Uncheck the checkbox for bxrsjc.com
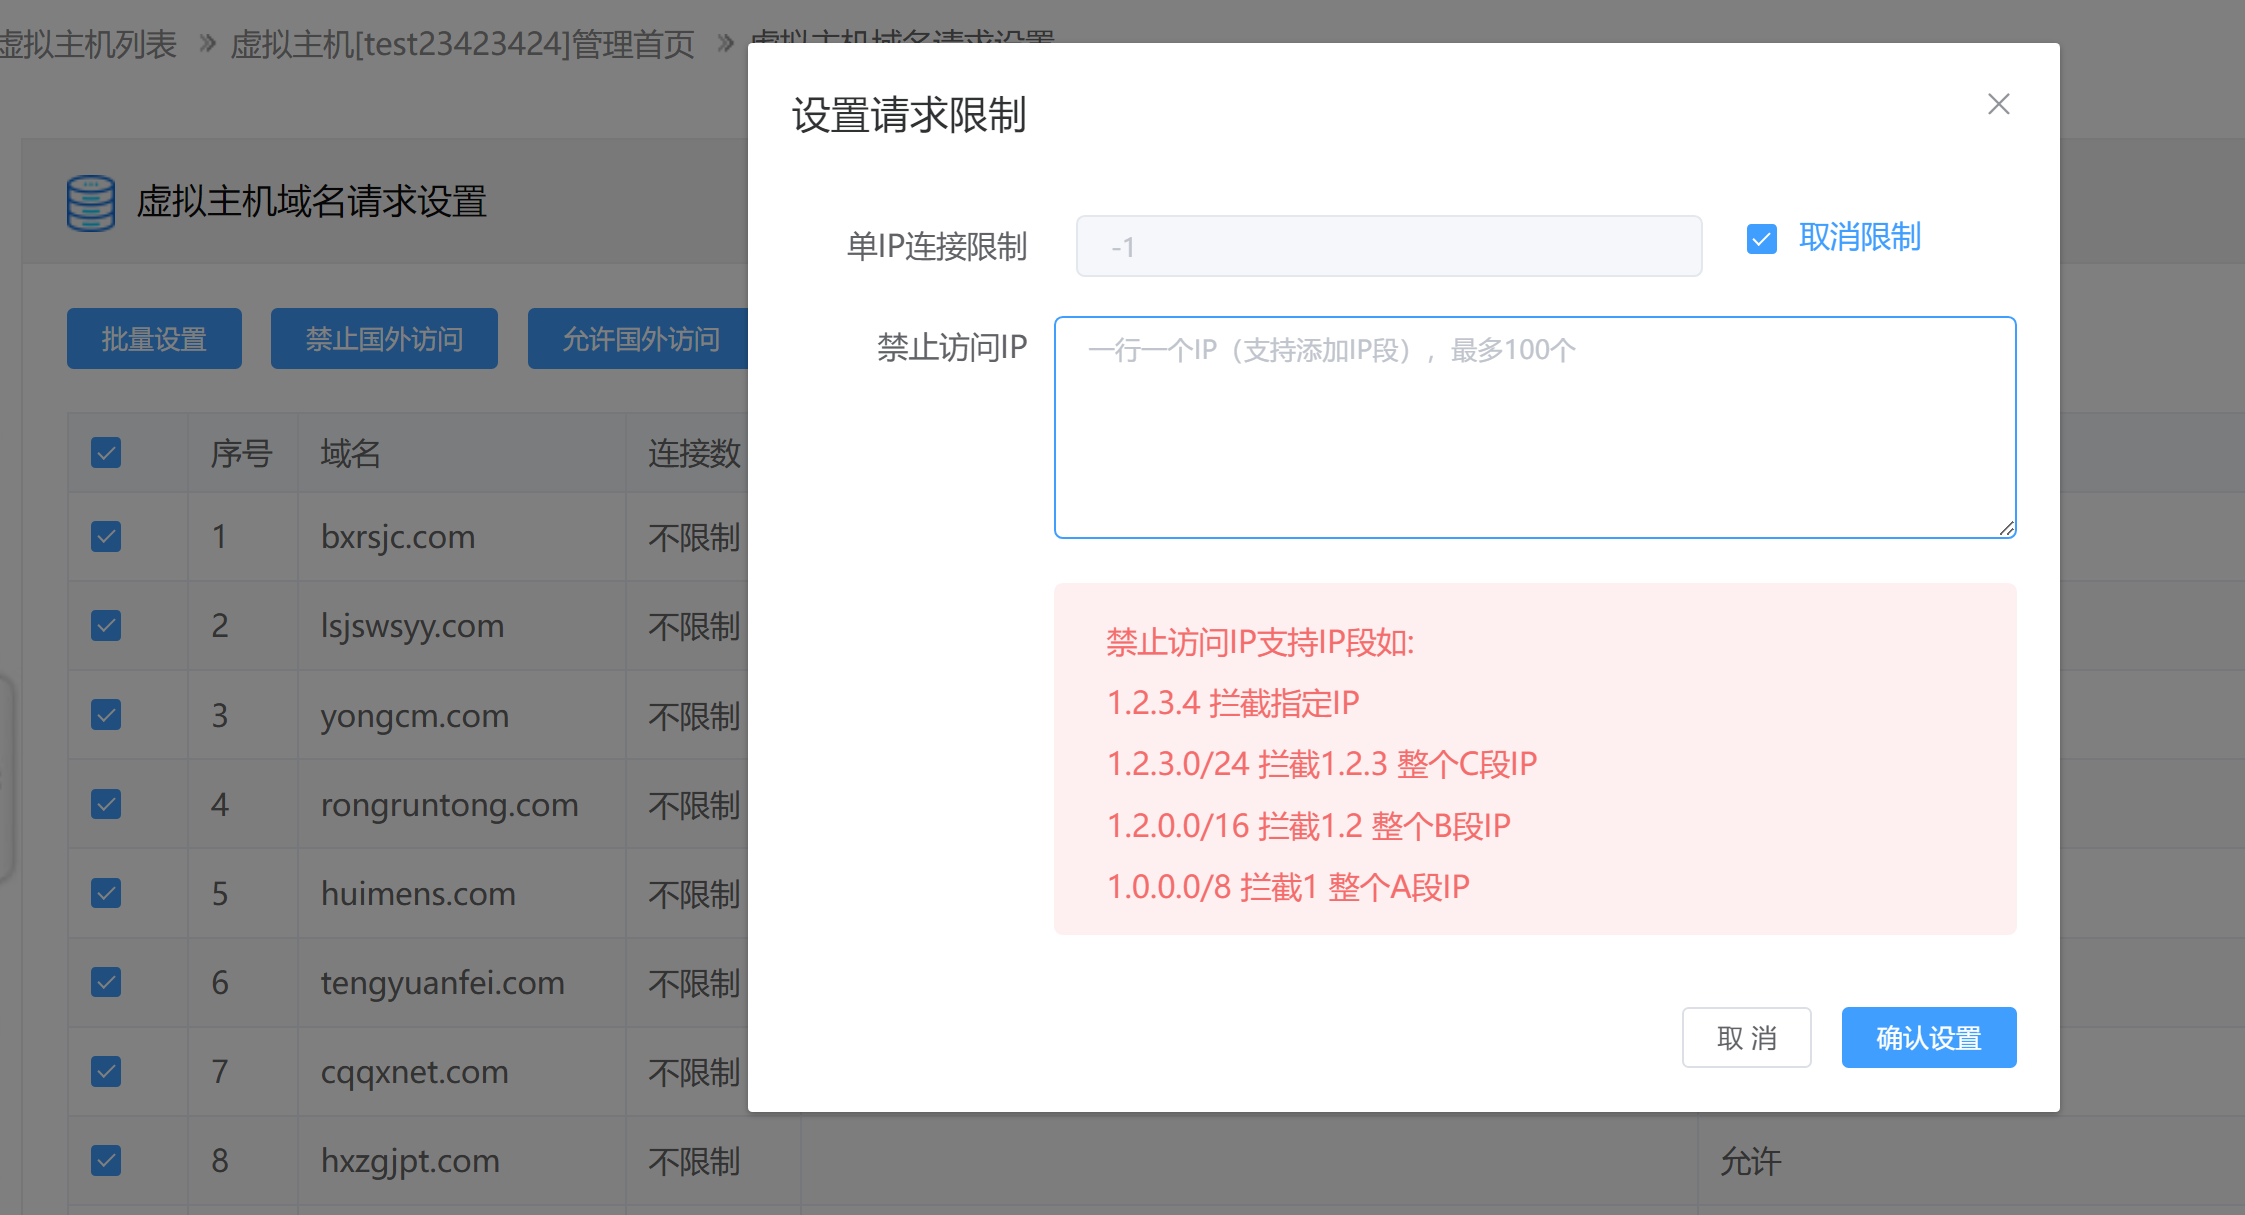2245x1215 pixels. pos(106,537)
